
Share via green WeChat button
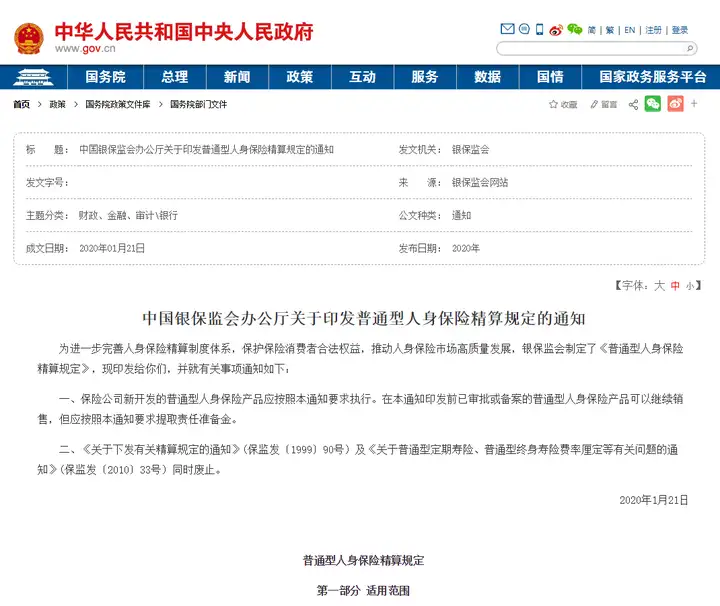coord(653,103)
